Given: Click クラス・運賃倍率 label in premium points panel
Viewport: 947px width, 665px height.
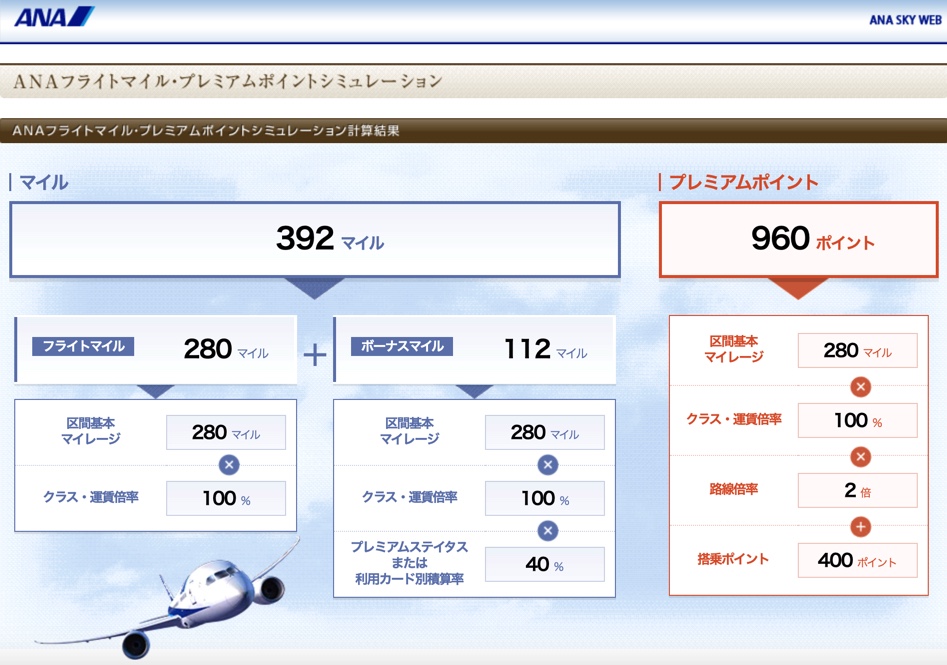Looking at the screenshot, I should (x=733, y=419).
